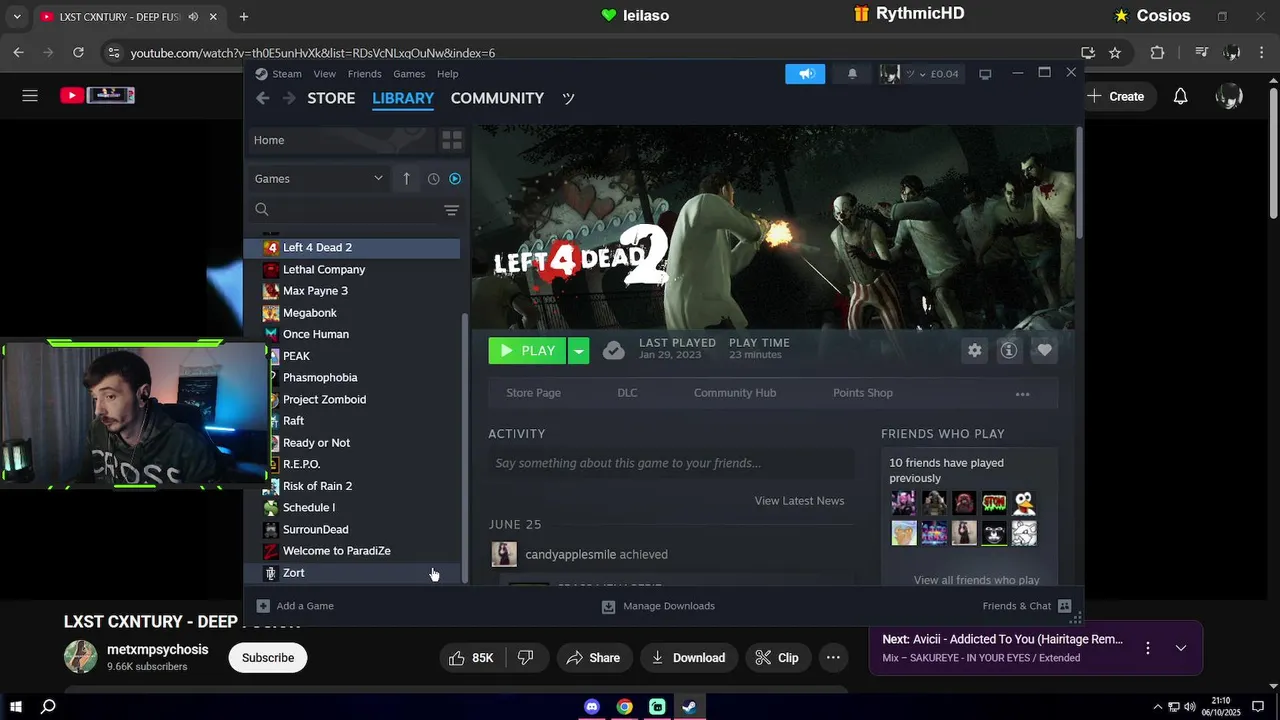This screenshot has width=1280, height=720.
Task: Click YouTube Download button
Action: coord(688,658)
